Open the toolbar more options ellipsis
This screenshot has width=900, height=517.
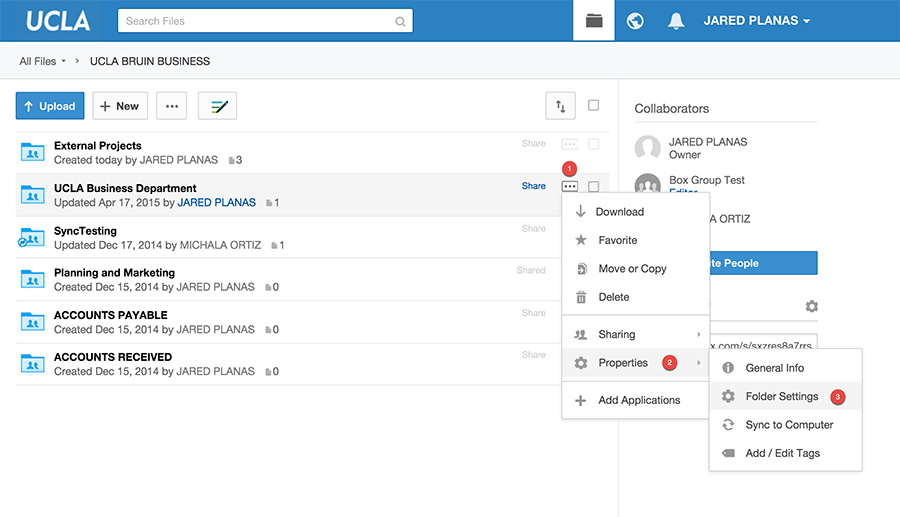pos(172,106)
